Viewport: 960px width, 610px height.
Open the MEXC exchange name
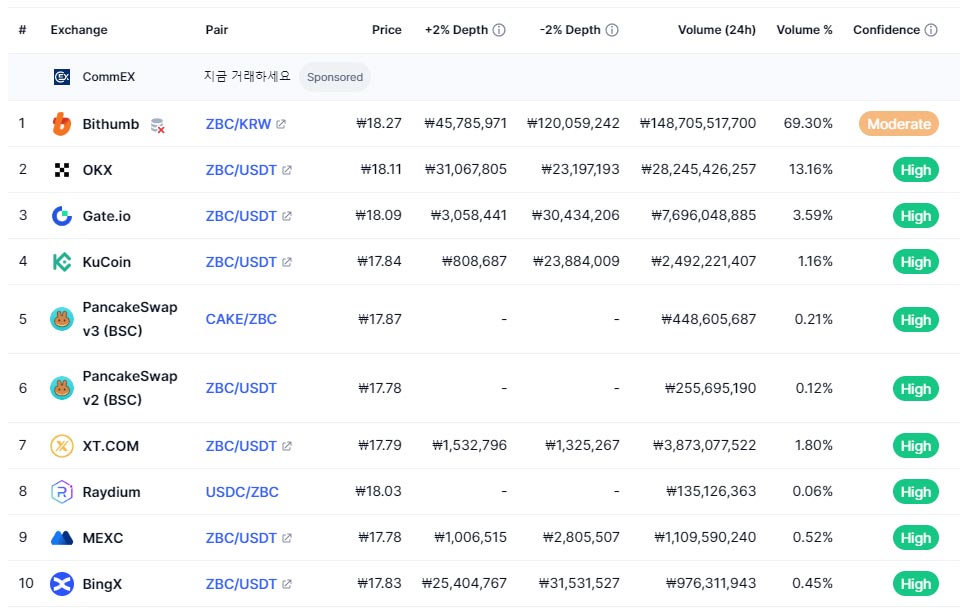103,538
